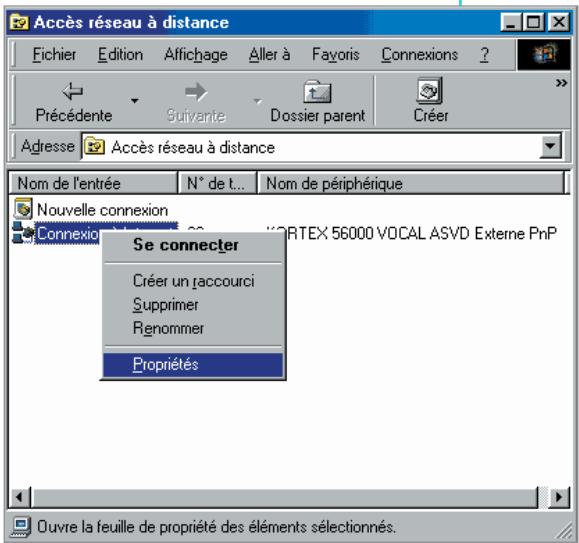Open the ? help menu
Viewport: 579px width, 543px height.
pos(484,55)
